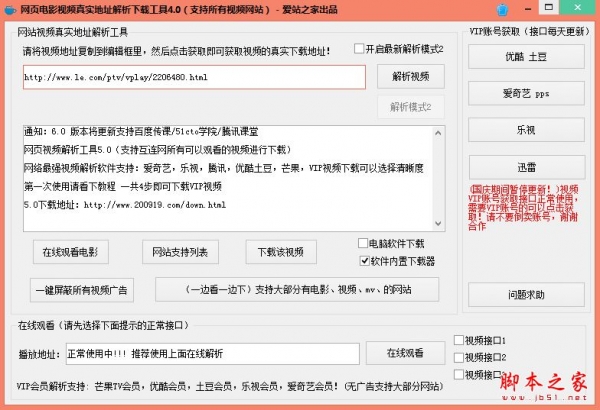Click the 5.0下载地址 URL line
The height and width of the screenshot is (410, 600).
[x=125, y=205]
